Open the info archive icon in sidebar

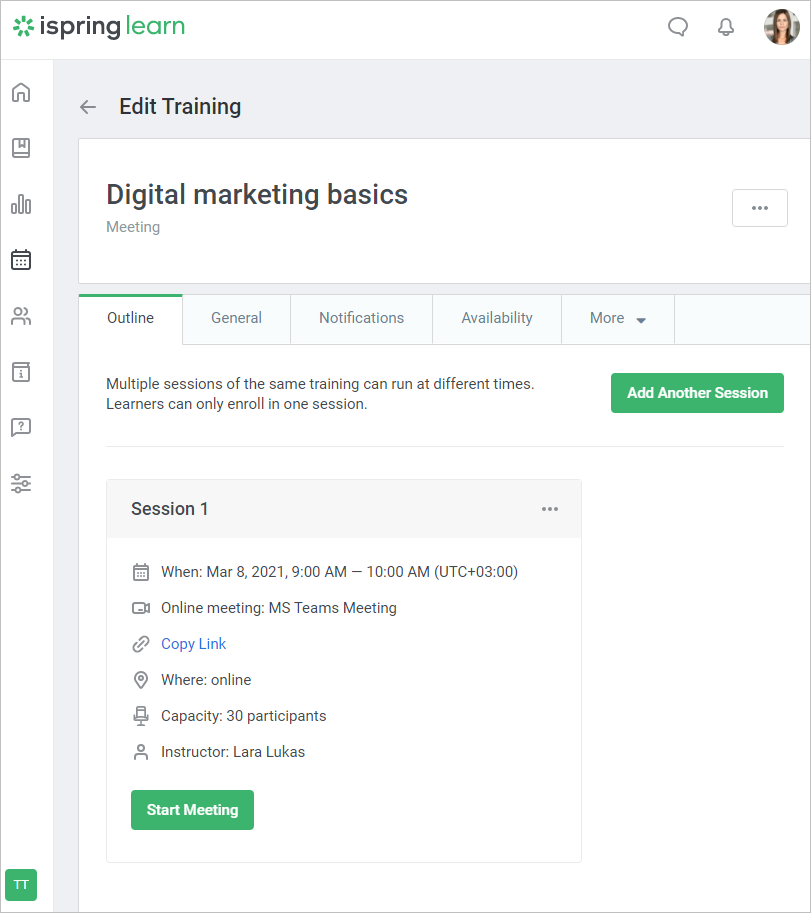point(21,372)
